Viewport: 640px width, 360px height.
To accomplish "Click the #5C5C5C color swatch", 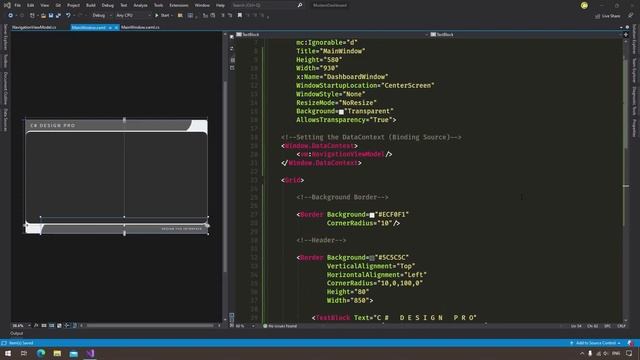I will [372, 258].
